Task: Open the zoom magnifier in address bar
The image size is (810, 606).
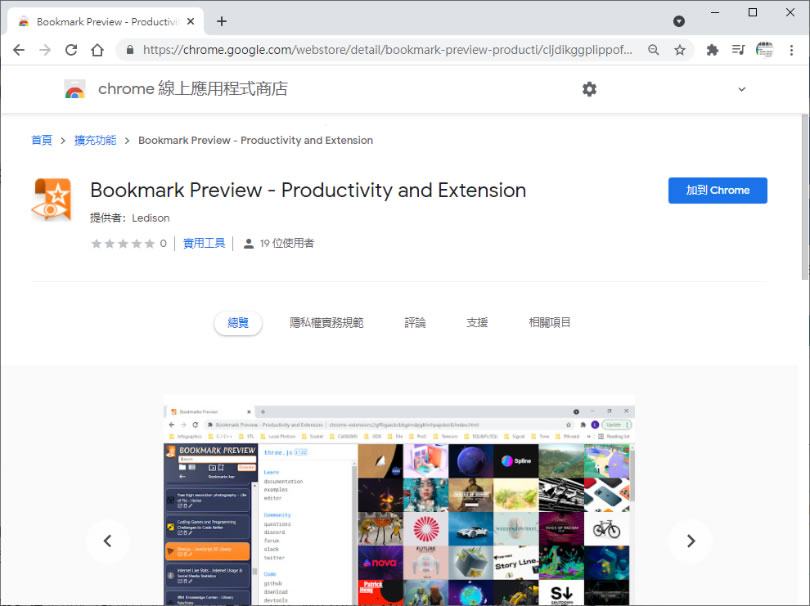Action: coord(653,50)
